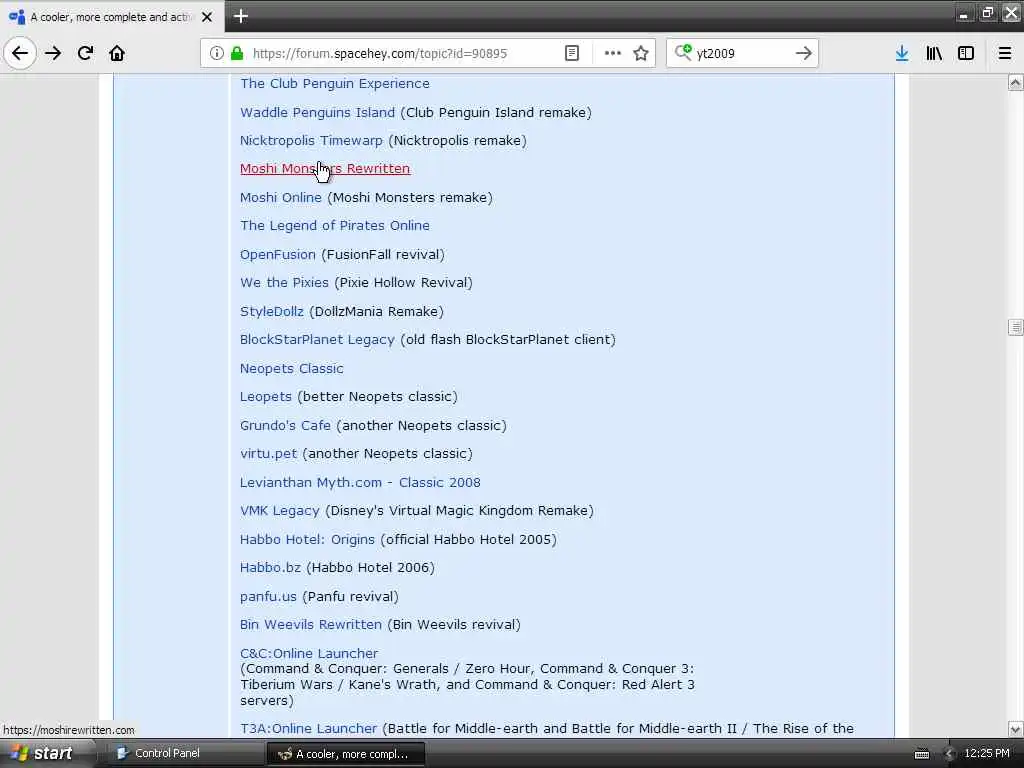Open the Leopets link

click(265, 396)
